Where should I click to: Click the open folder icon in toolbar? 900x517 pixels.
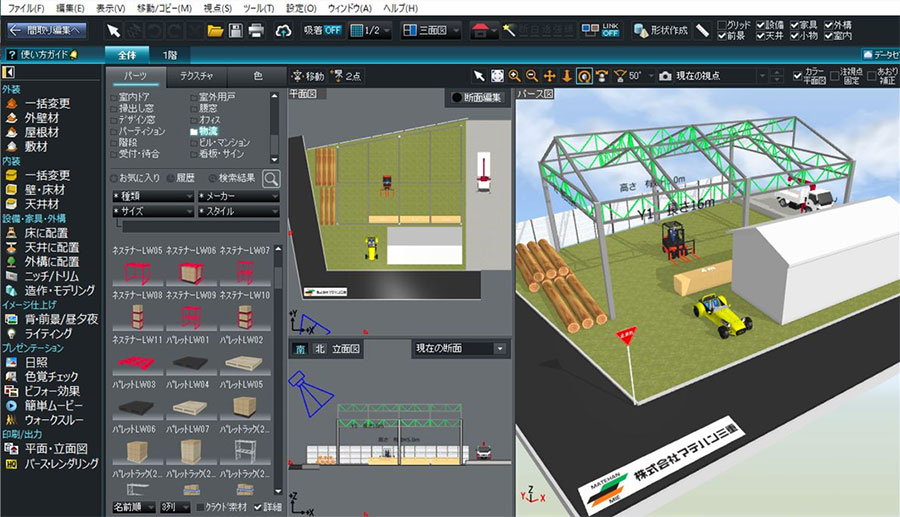(x=215, y=30)
